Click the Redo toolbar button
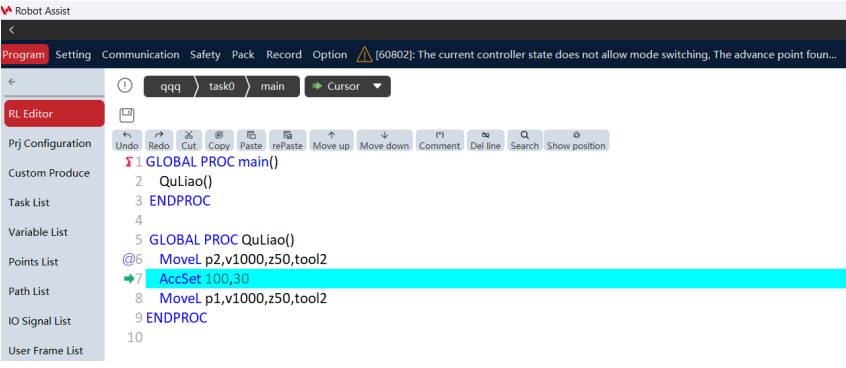The height and width of the screenshot is (368, 846). (x=159, y=140)
